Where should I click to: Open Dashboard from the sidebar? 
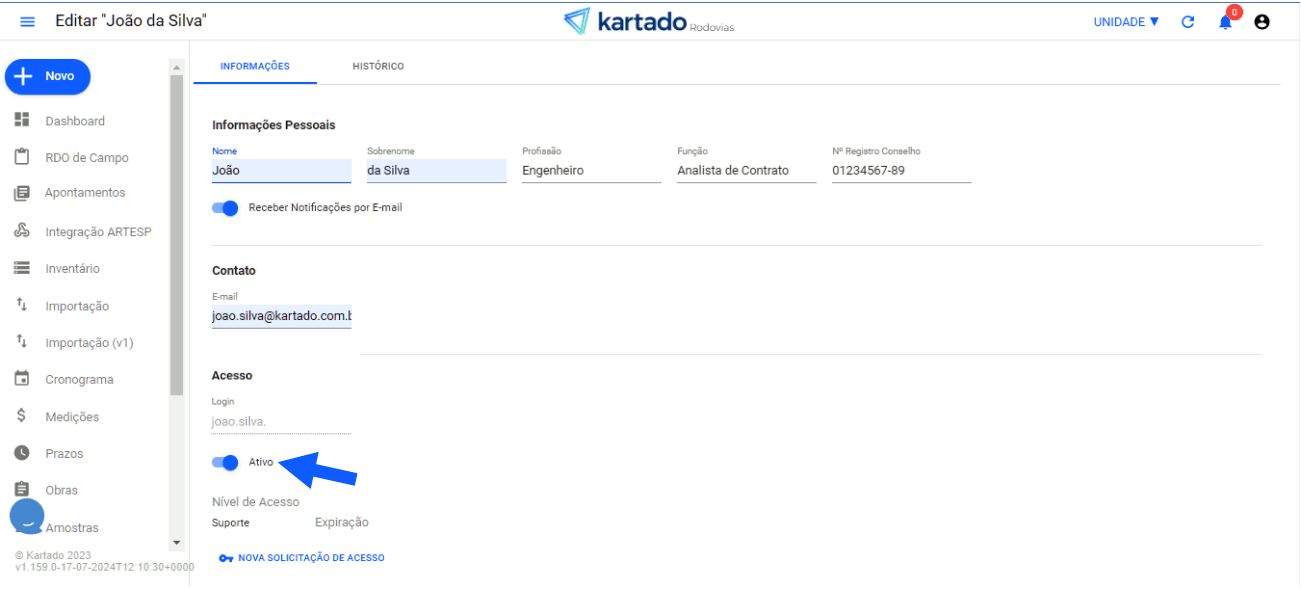click(x=74, y=121)
